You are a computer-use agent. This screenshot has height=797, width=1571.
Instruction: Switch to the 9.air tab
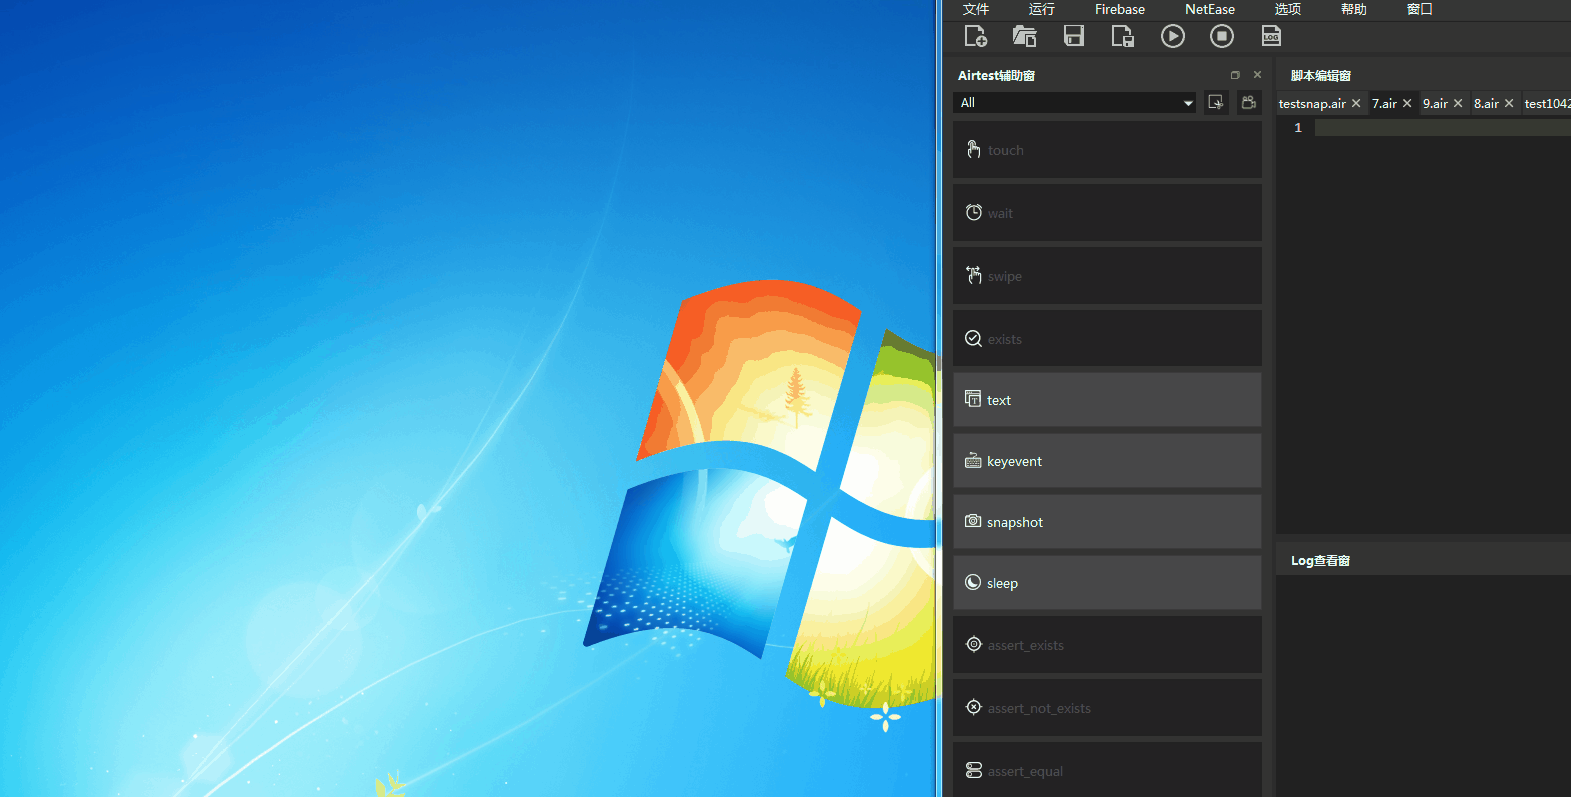[1435, 104]
